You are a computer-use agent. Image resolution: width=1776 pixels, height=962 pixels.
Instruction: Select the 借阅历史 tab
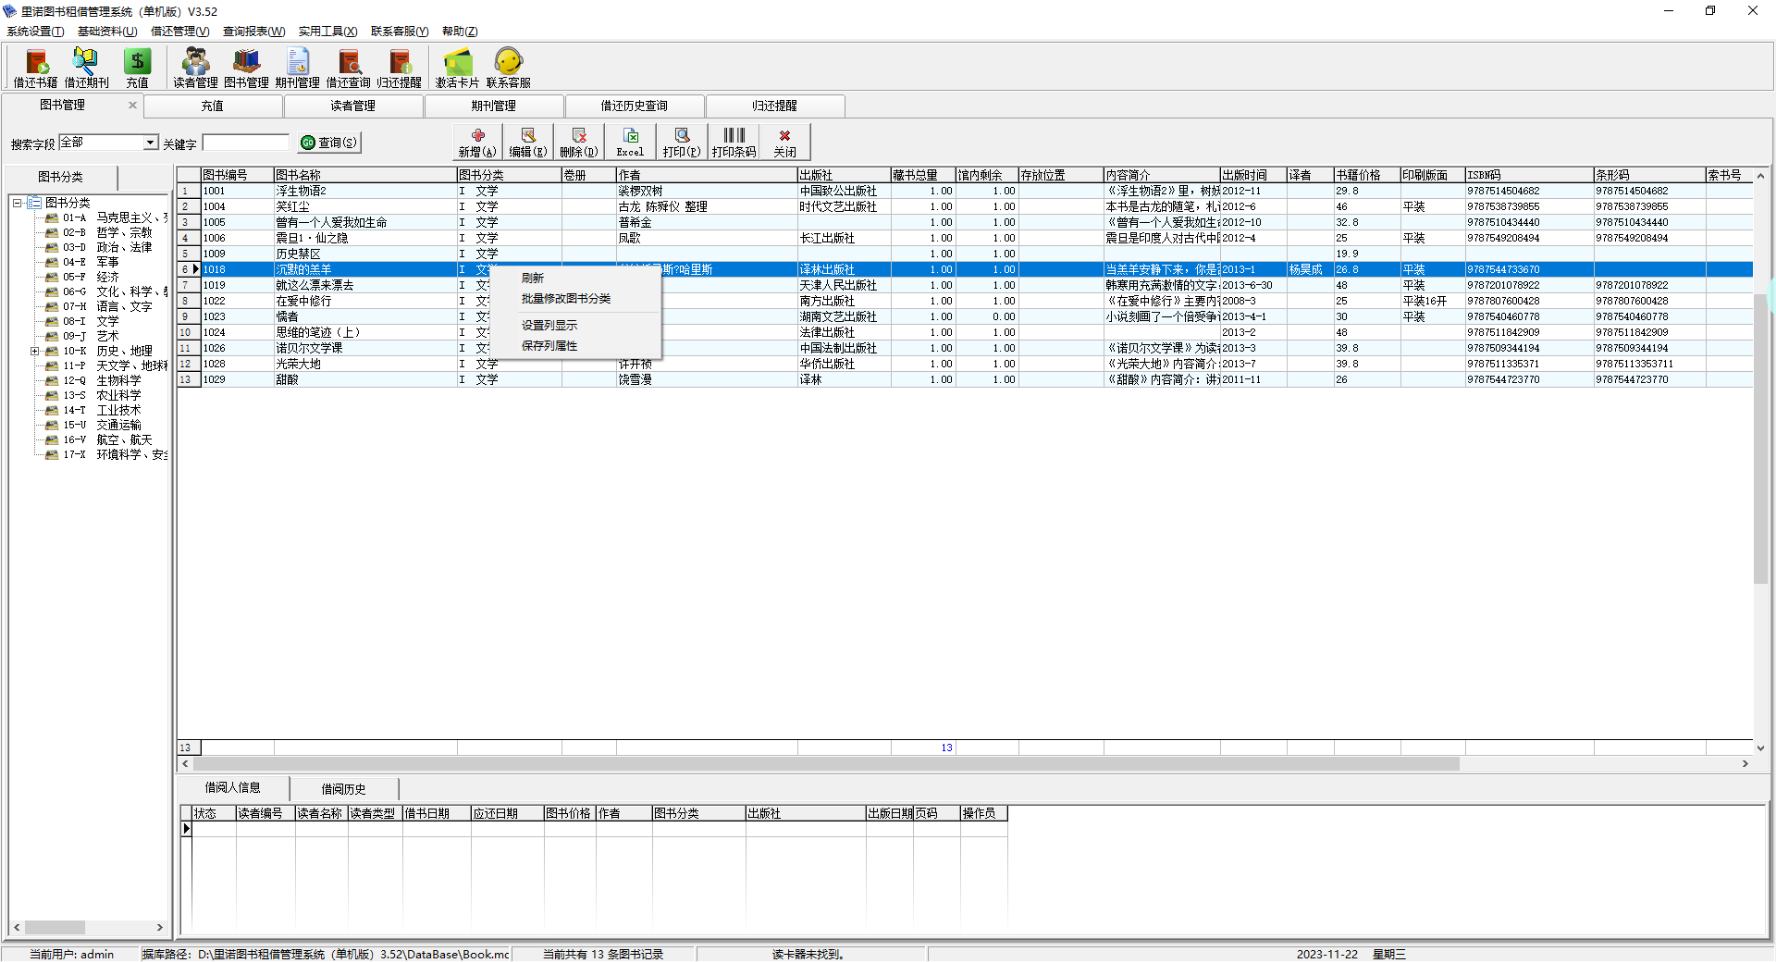[343, 789]
